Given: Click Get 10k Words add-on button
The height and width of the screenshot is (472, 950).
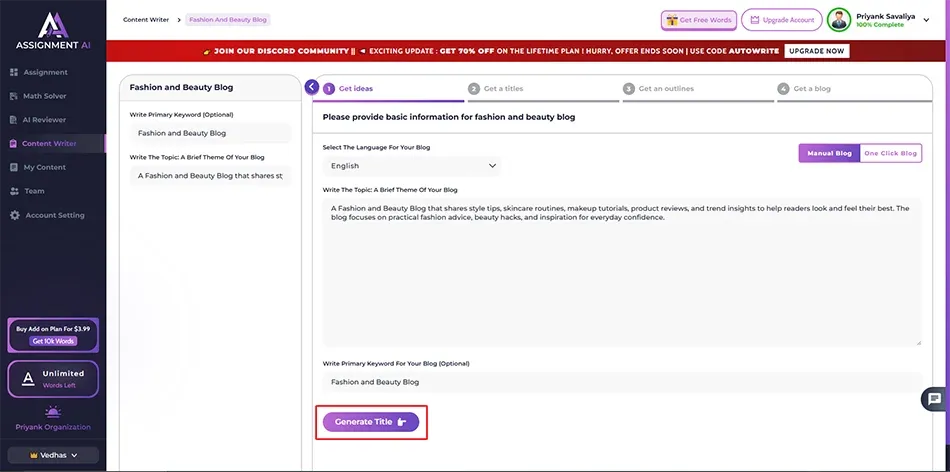Looking at the screenshot, I should (52, 341).
